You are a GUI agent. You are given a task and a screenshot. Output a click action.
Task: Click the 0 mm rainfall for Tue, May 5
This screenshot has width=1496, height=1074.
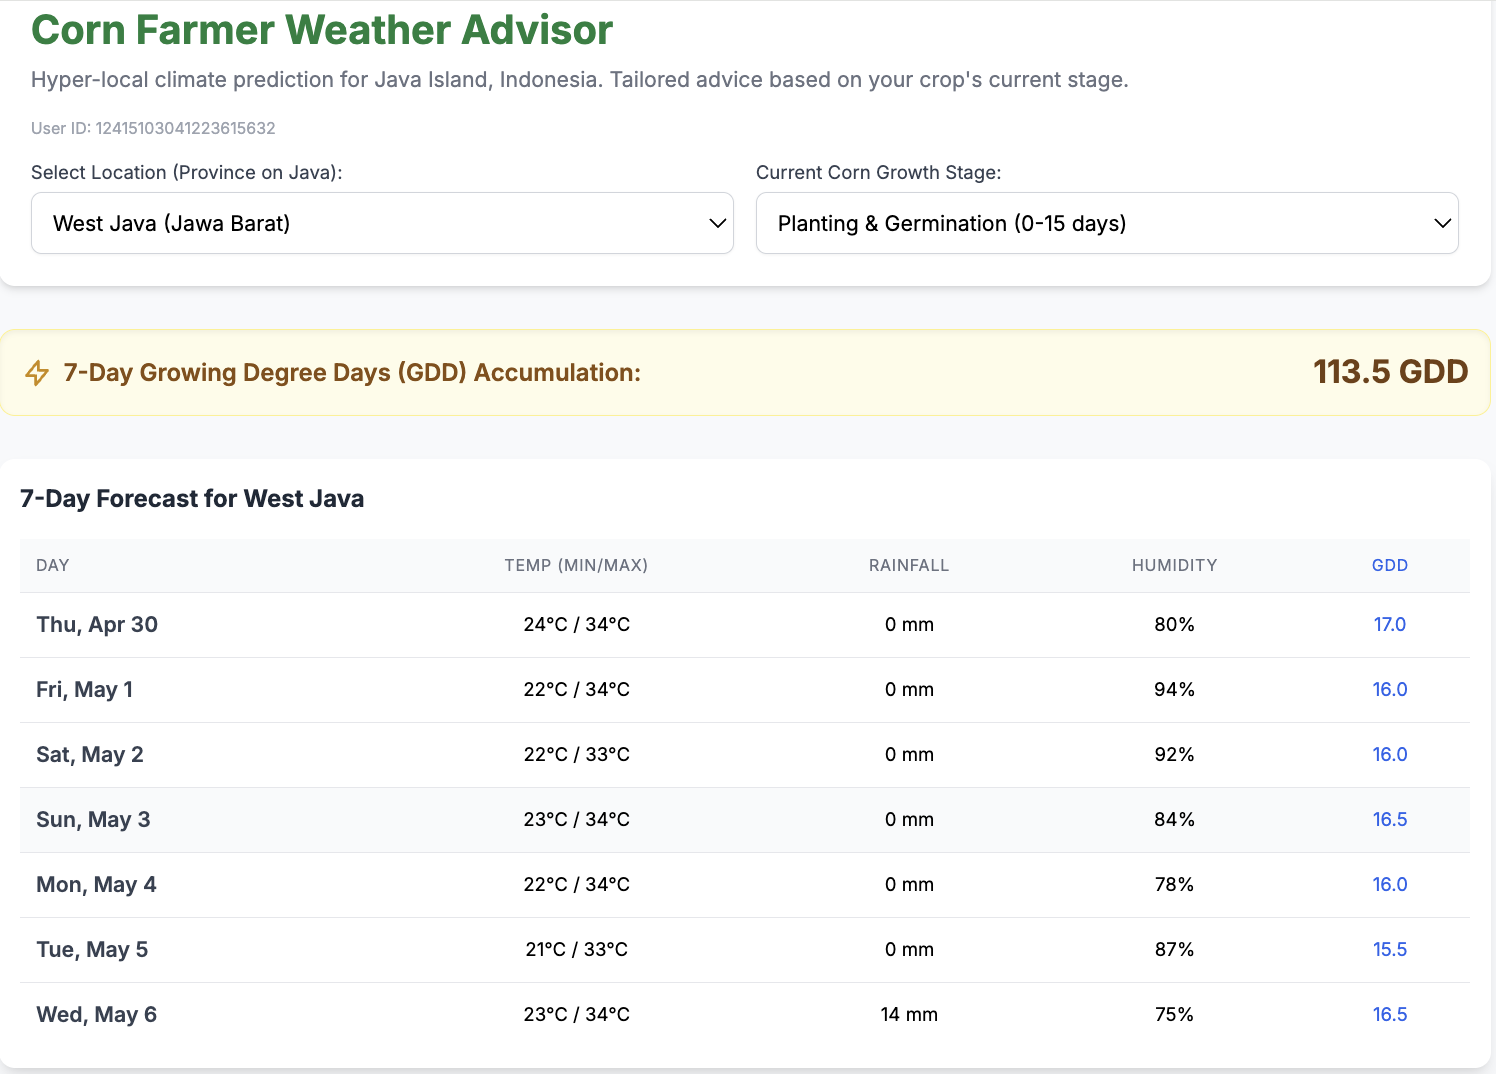909,950
